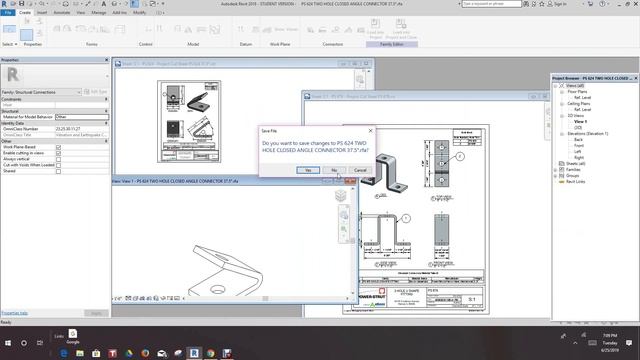Click the OmniClass Number value field

82,129
